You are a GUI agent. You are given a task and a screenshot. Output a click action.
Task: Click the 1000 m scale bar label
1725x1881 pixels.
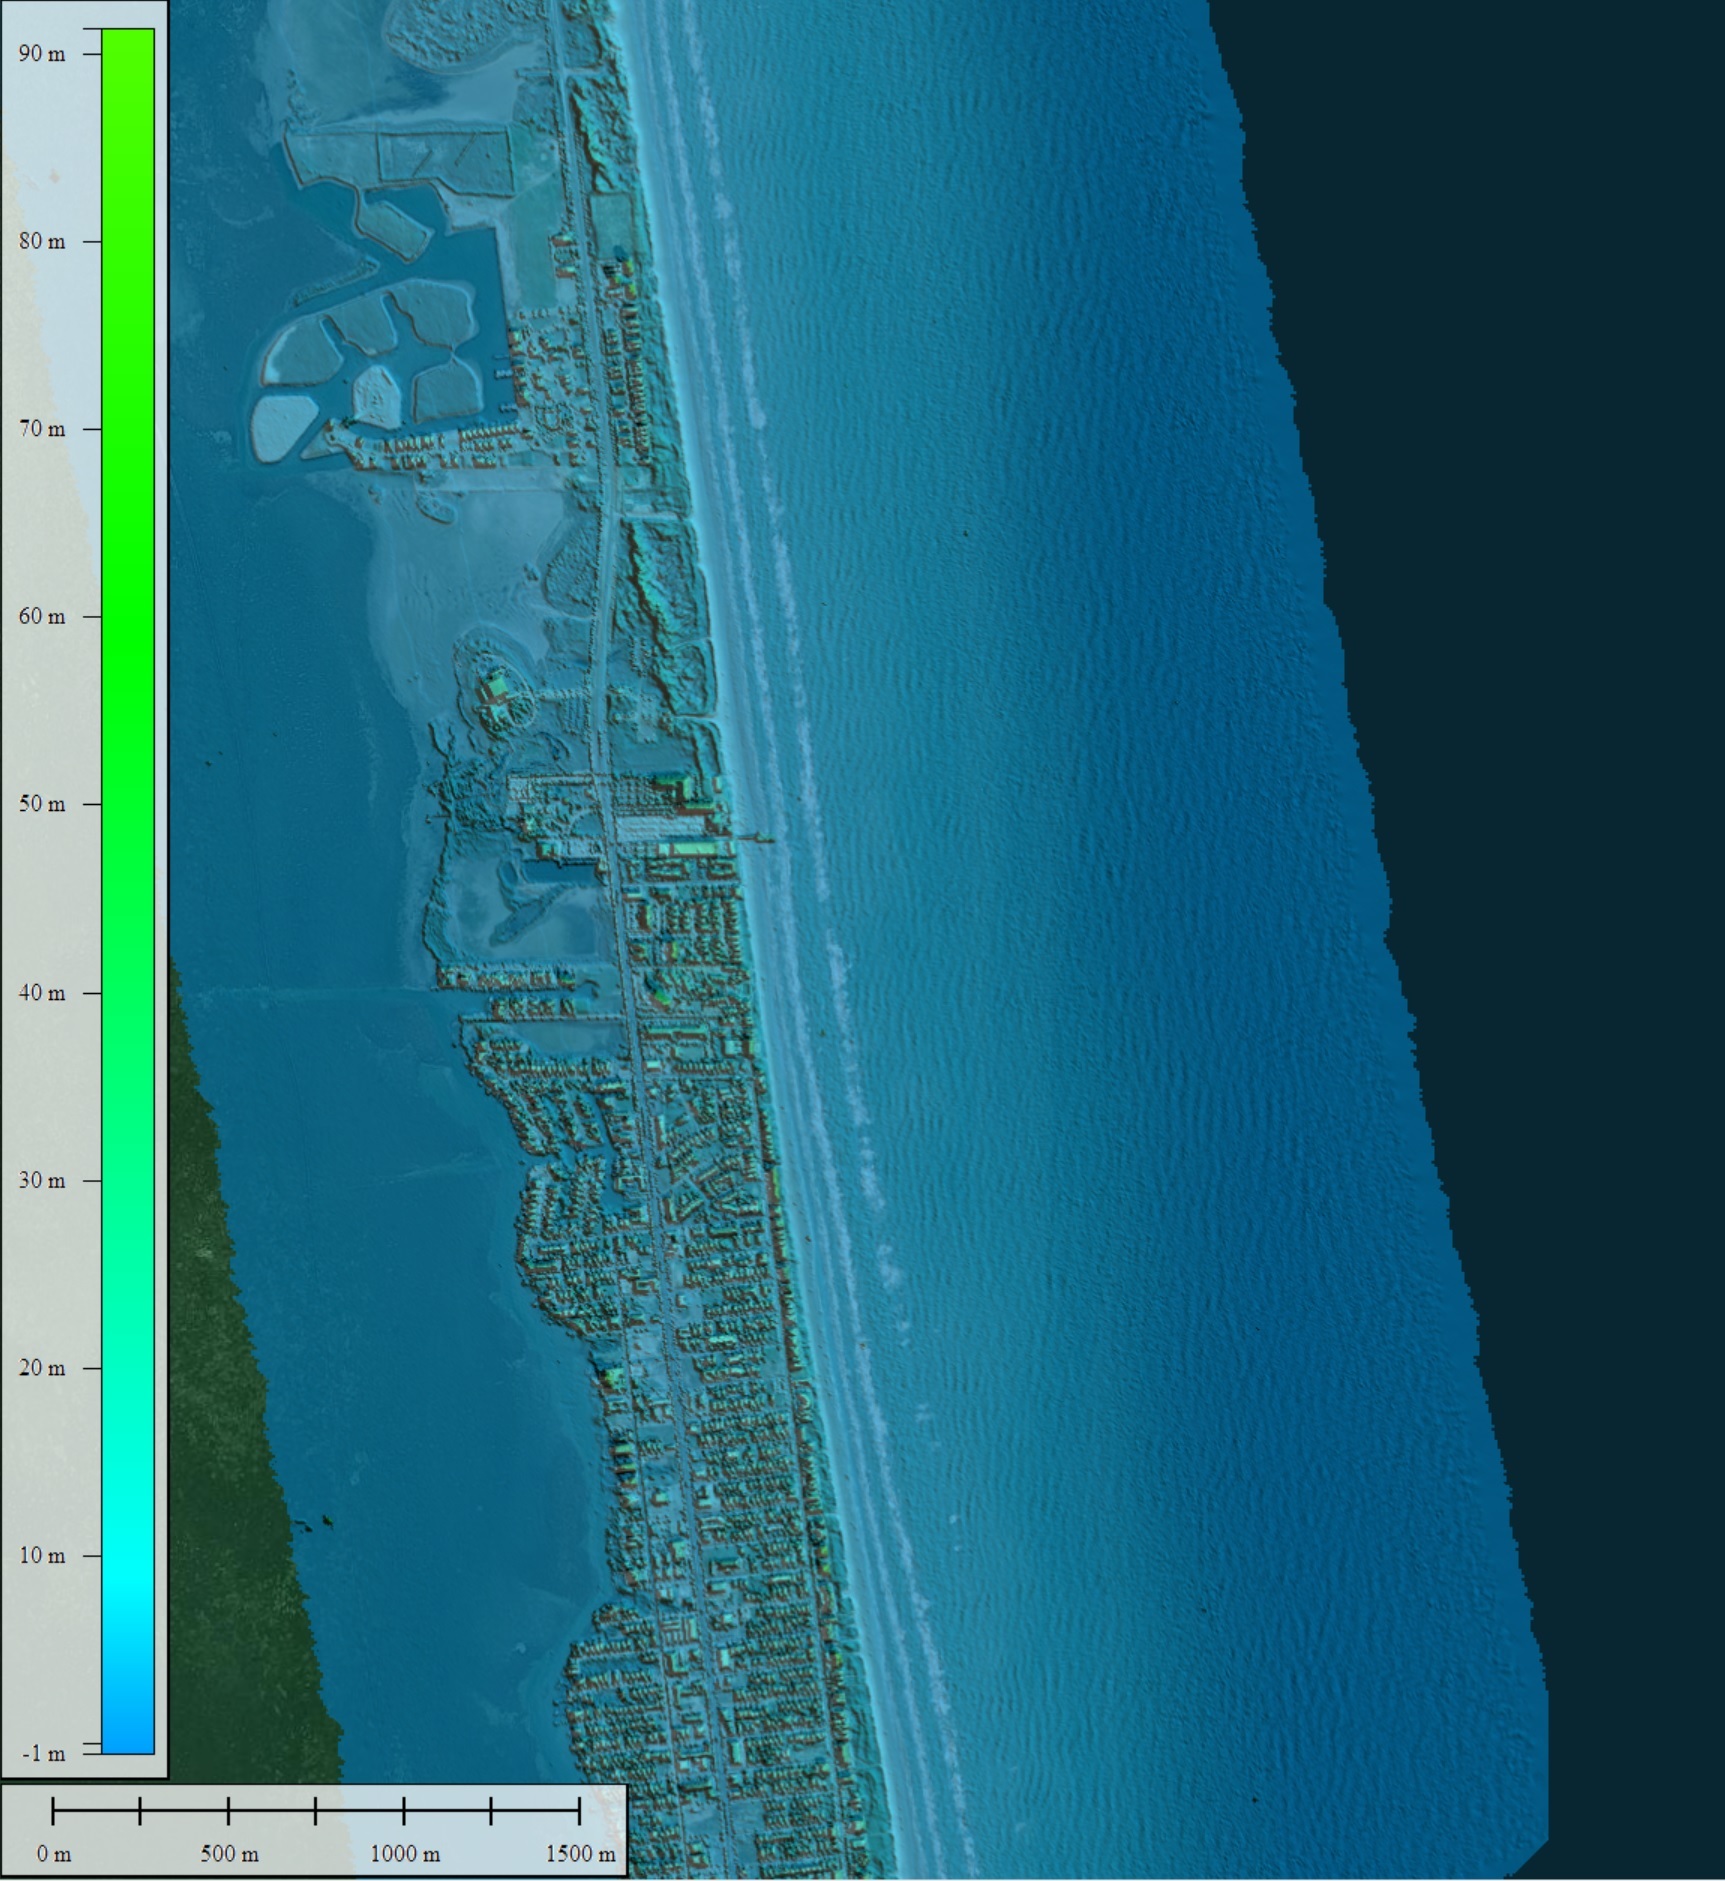tap(405, 1854)
